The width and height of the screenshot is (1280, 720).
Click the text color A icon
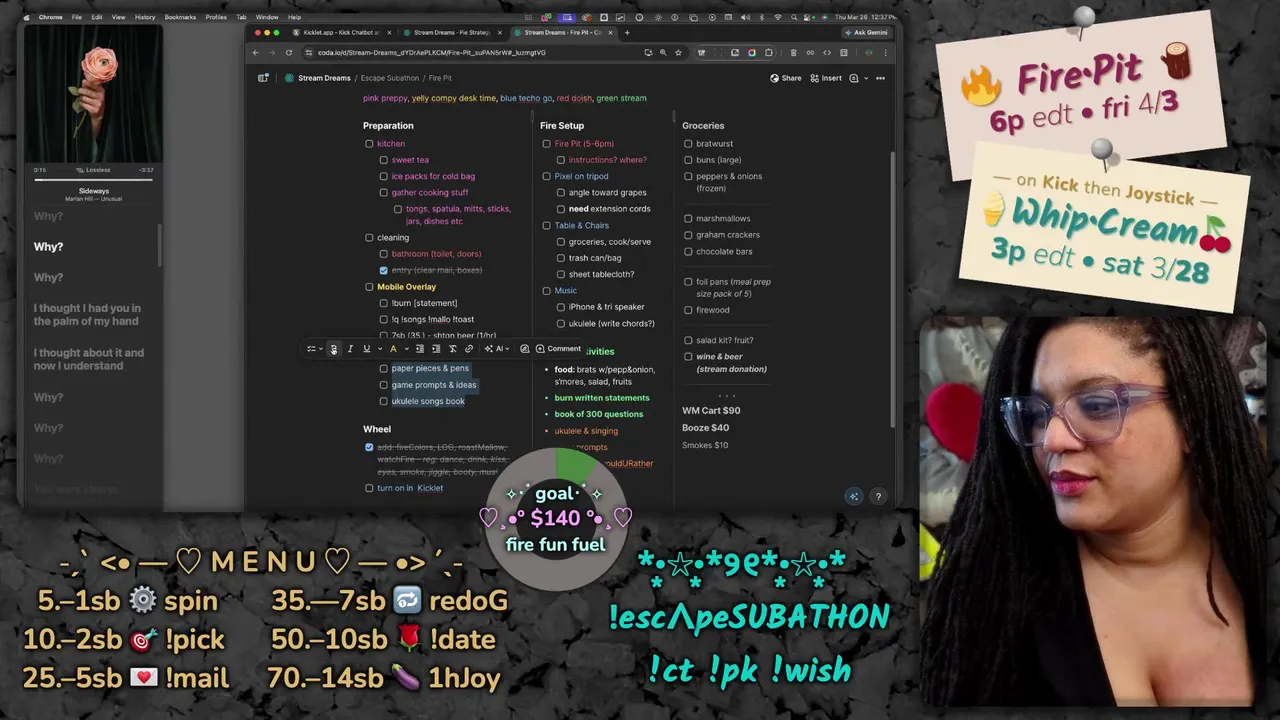[x=393, y=349]
